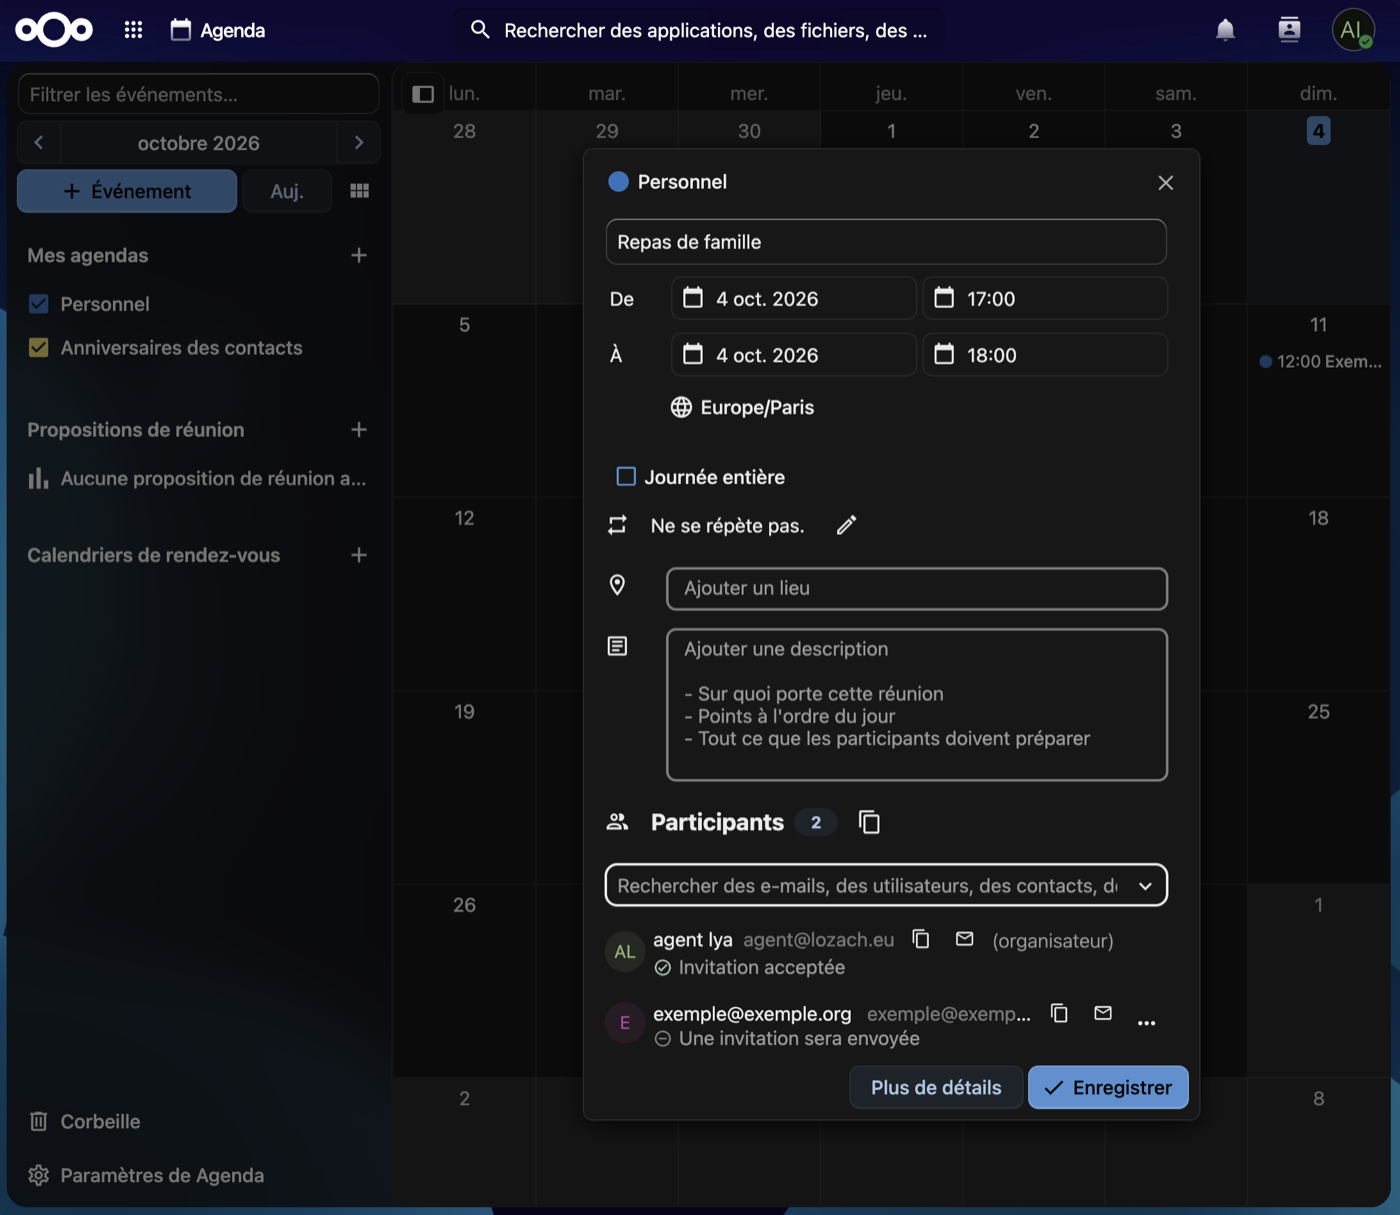This screenshot has width=1400, height=1215.
Task: Open the contacts menu icon
Action: 1289,30
